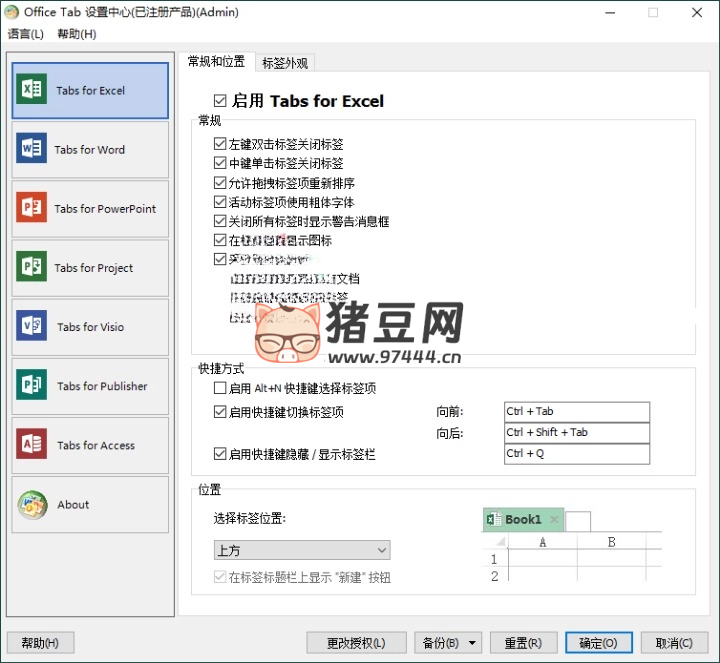
Task: Expand the 备份(B) dropdown arrow
Action: pyautogui.click(x=472, y=643)
